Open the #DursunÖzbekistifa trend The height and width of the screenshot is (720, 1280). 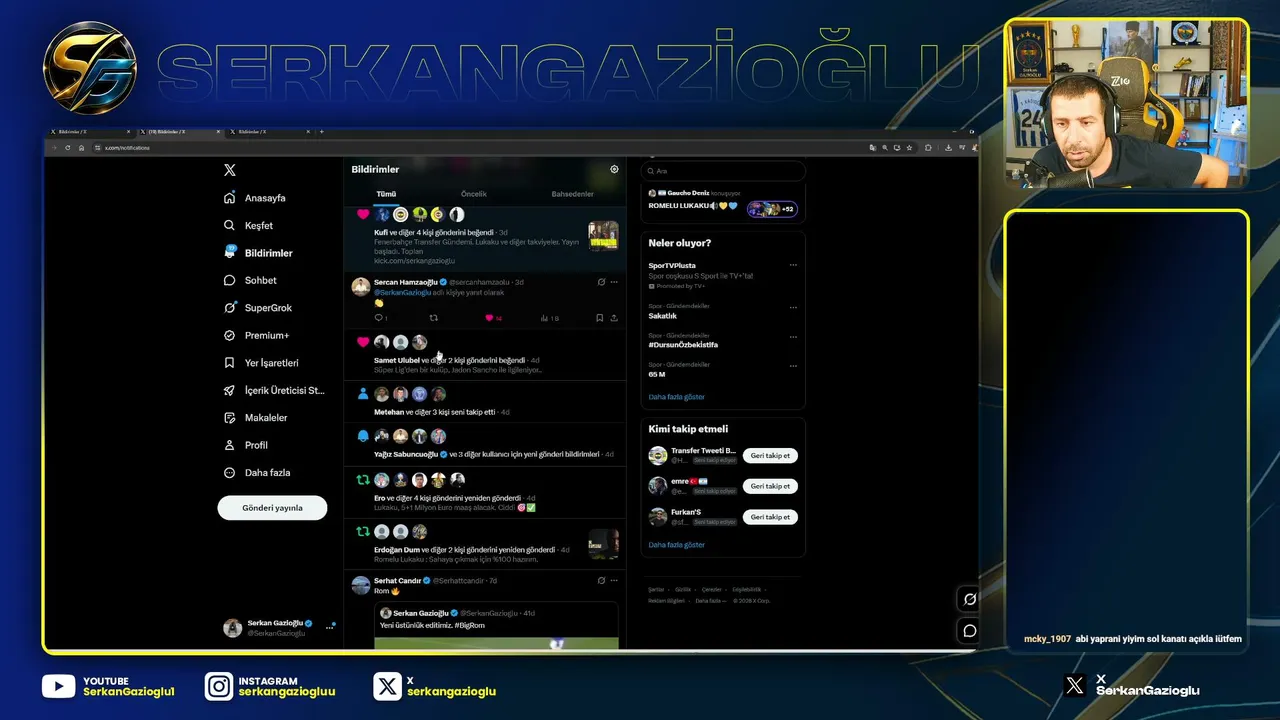(x=683, y=344)
